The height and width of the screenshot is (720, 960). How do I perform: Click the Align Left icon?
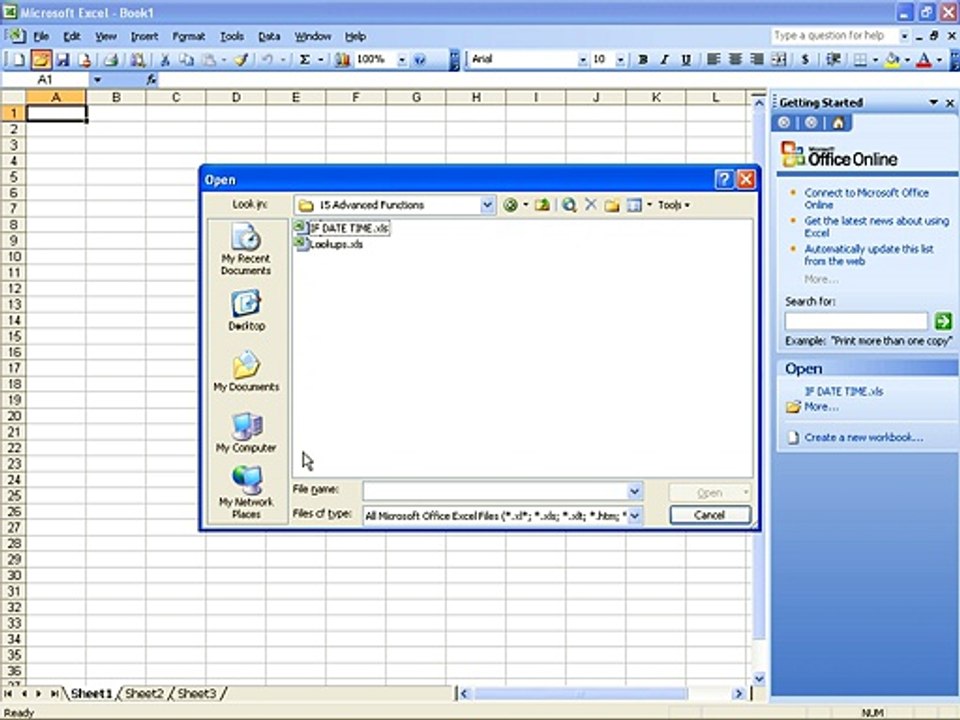(x=713, y=59)
